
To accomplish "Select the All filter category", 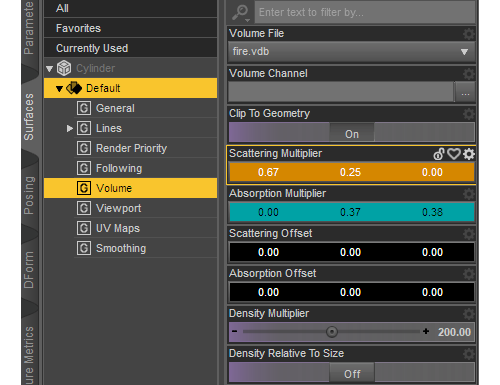I will pyautogui.click(x=130, y=8).
